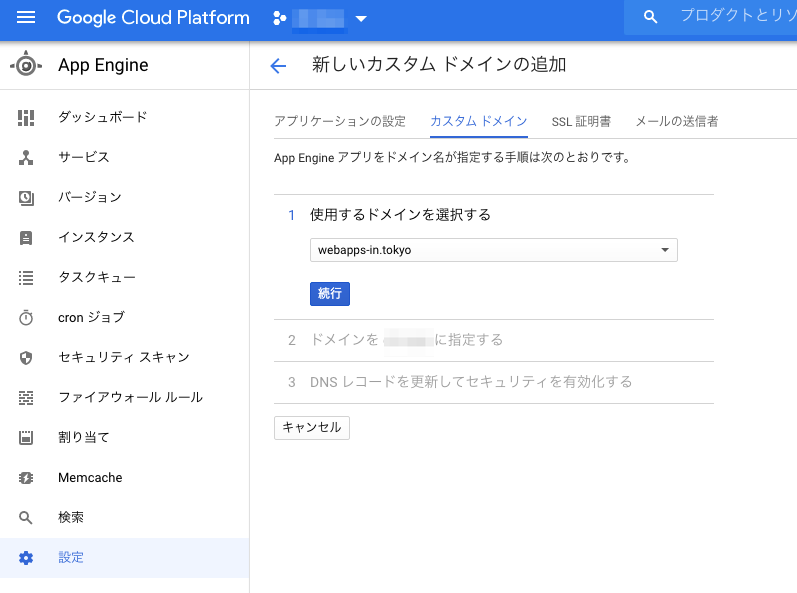Click the Memcache chip icon

click(26, 478)
